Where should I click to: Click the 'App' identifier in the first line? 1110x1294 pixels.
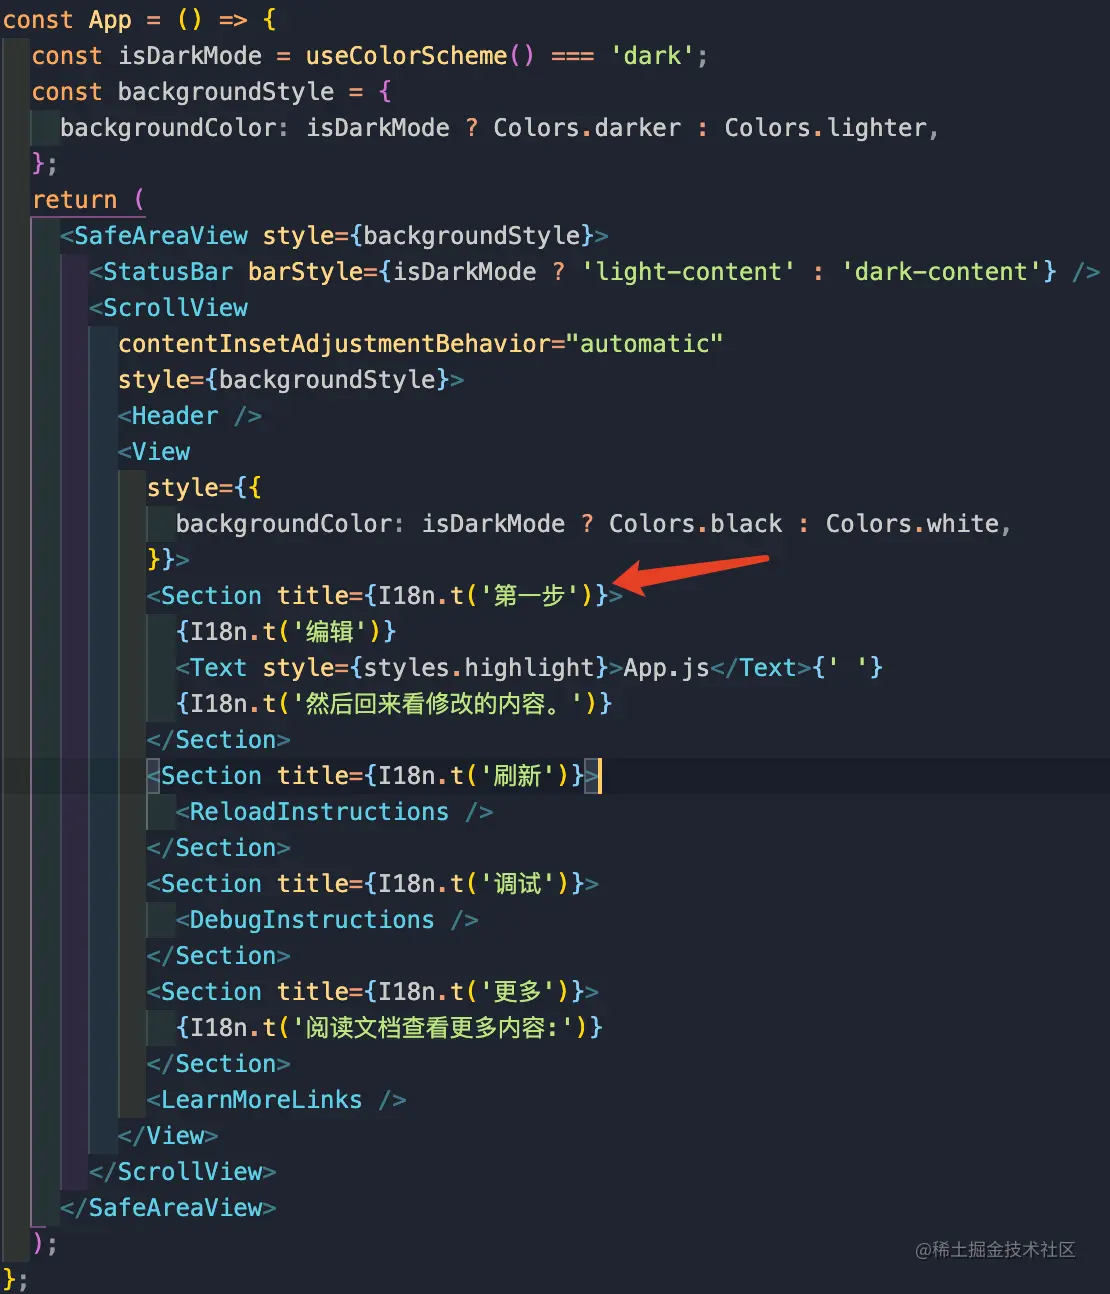click(x=110, y=20)
